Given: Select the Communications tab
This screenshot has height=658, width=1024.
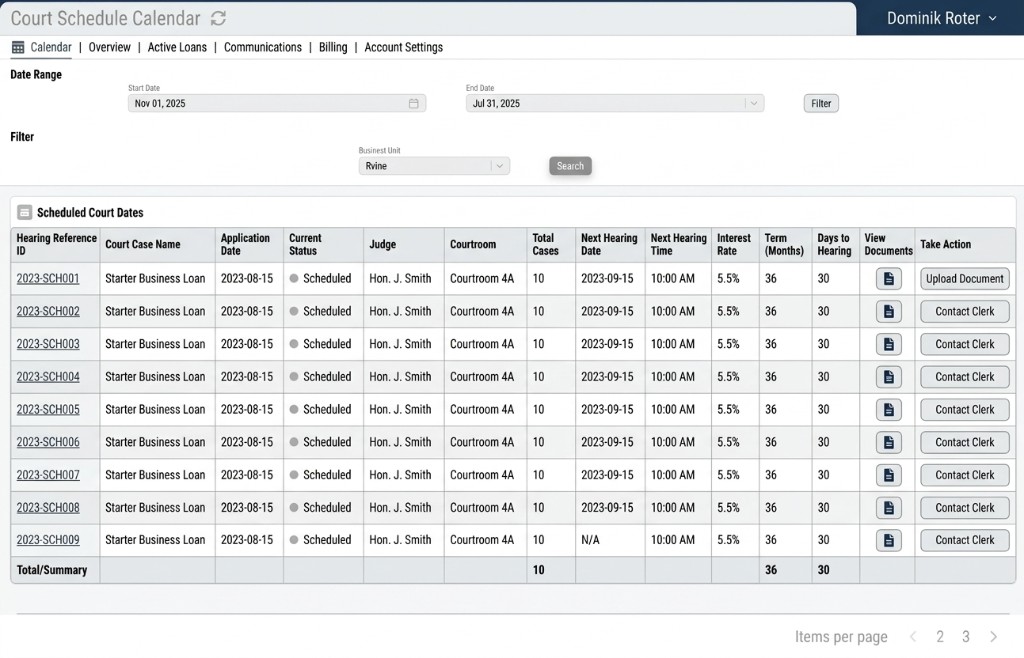Looking at the screenshot, I should 263,47.
